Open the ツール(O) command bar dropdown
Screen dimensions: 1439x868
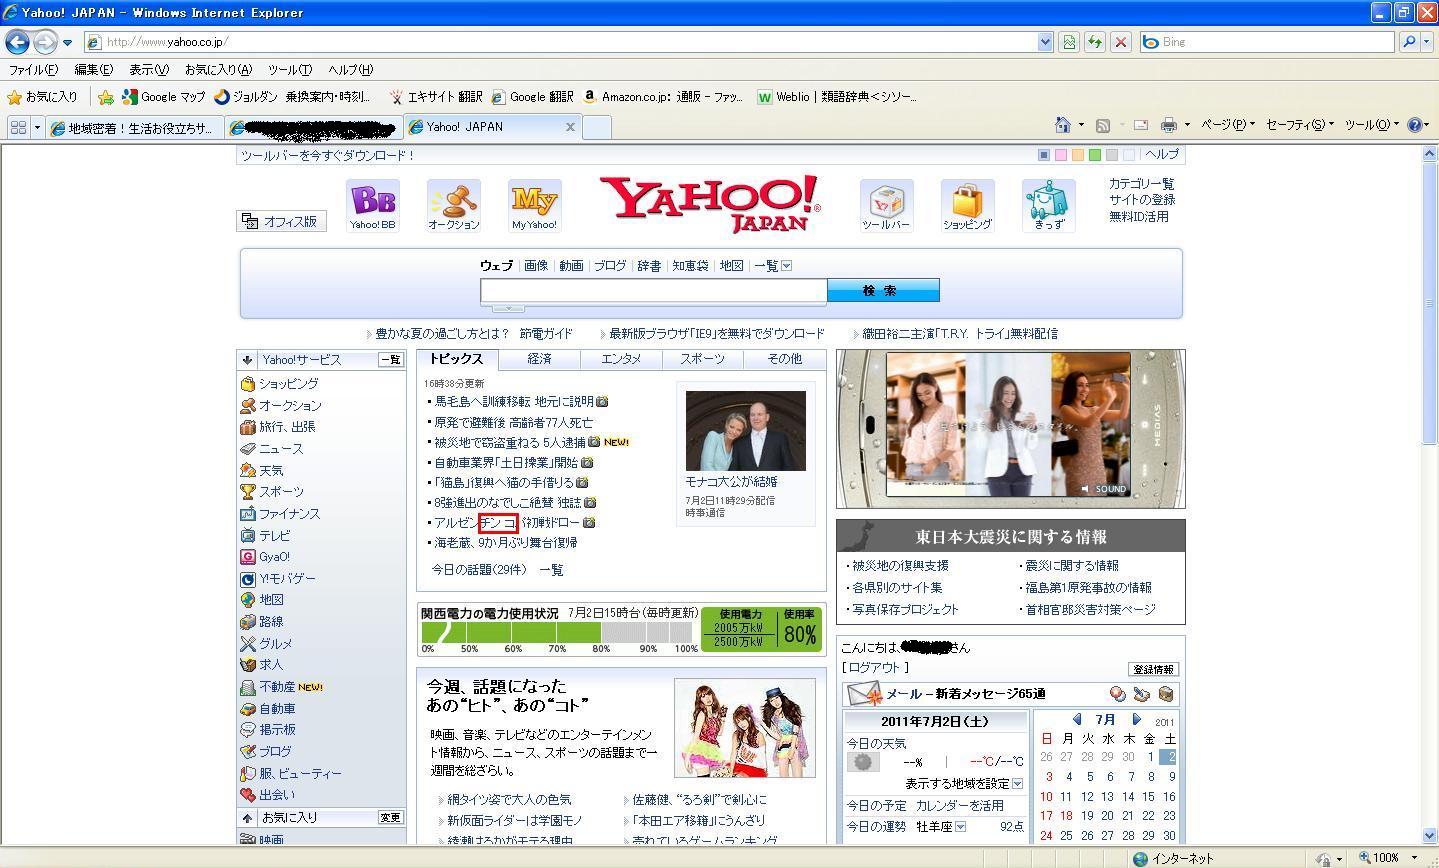1371,125
